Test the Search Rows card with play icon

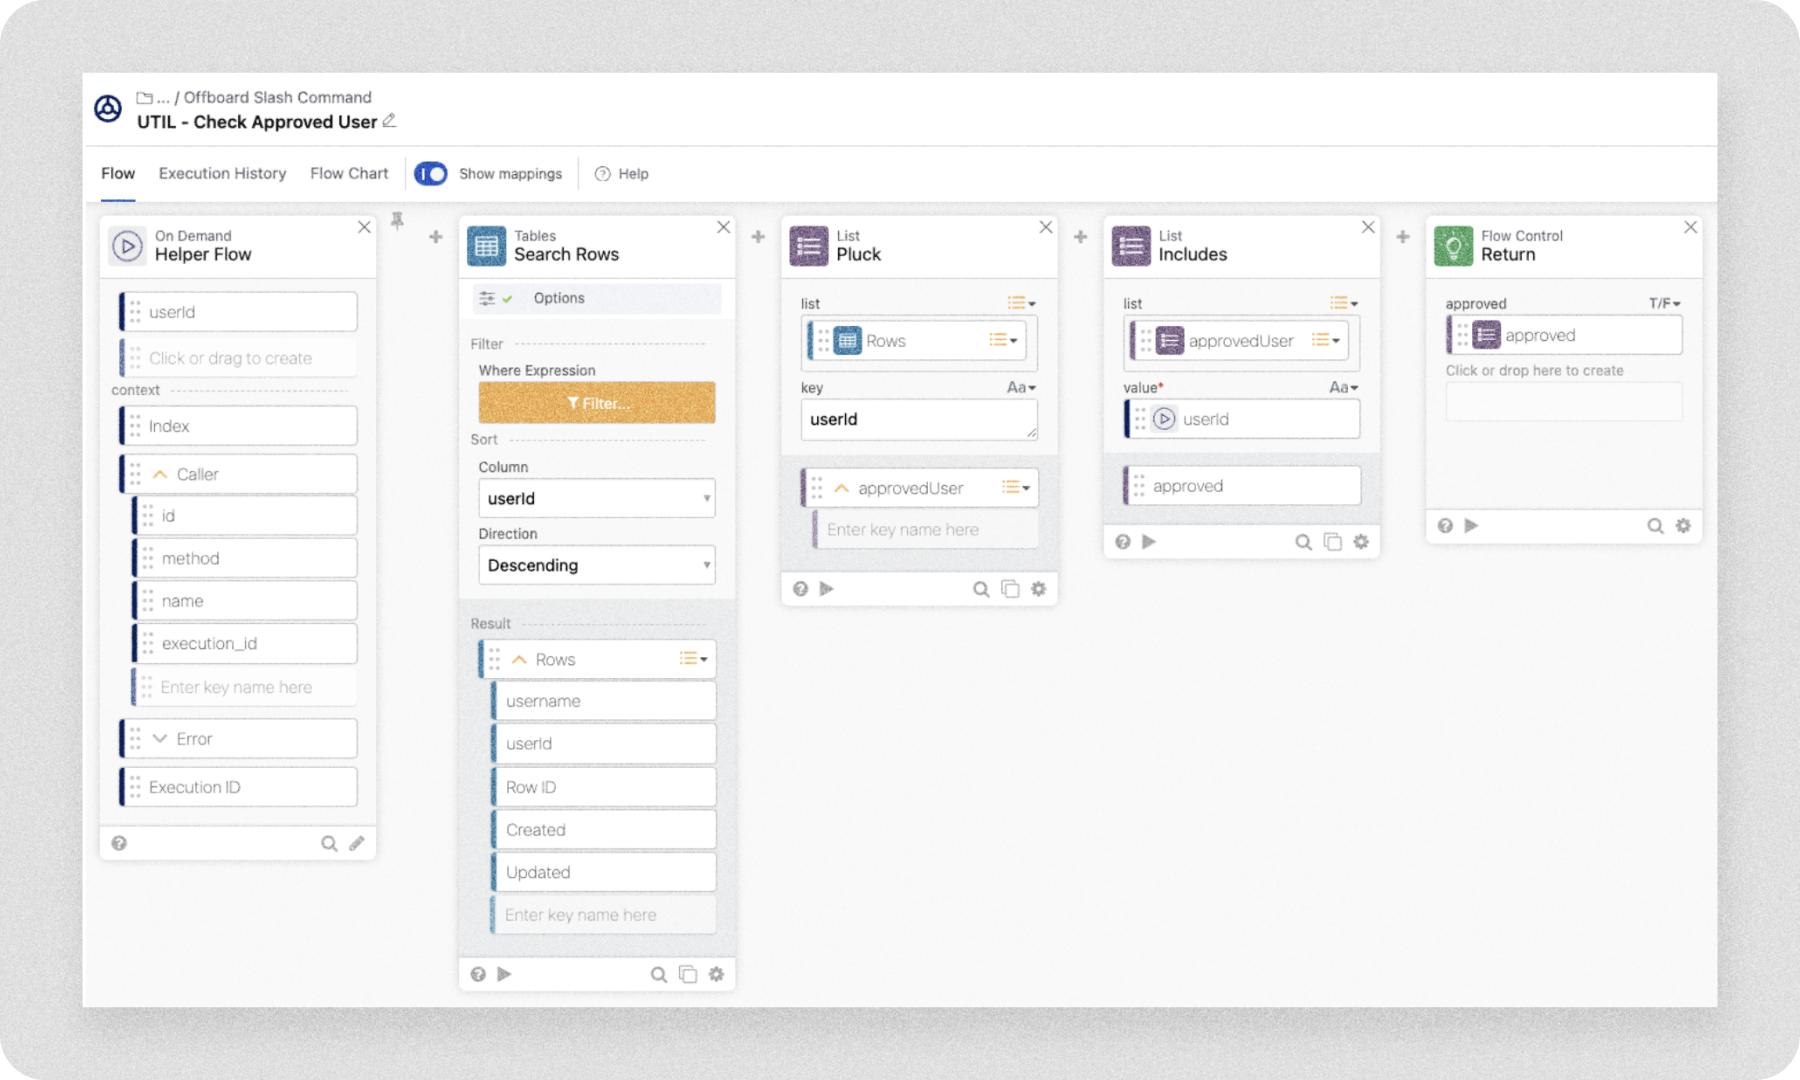tap(505, 974)
